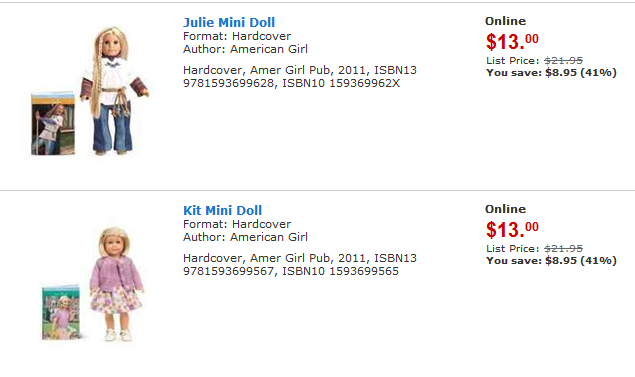
Task: Click the ISBN13 9781593699567 details text
Action: [x=300, y=264]
